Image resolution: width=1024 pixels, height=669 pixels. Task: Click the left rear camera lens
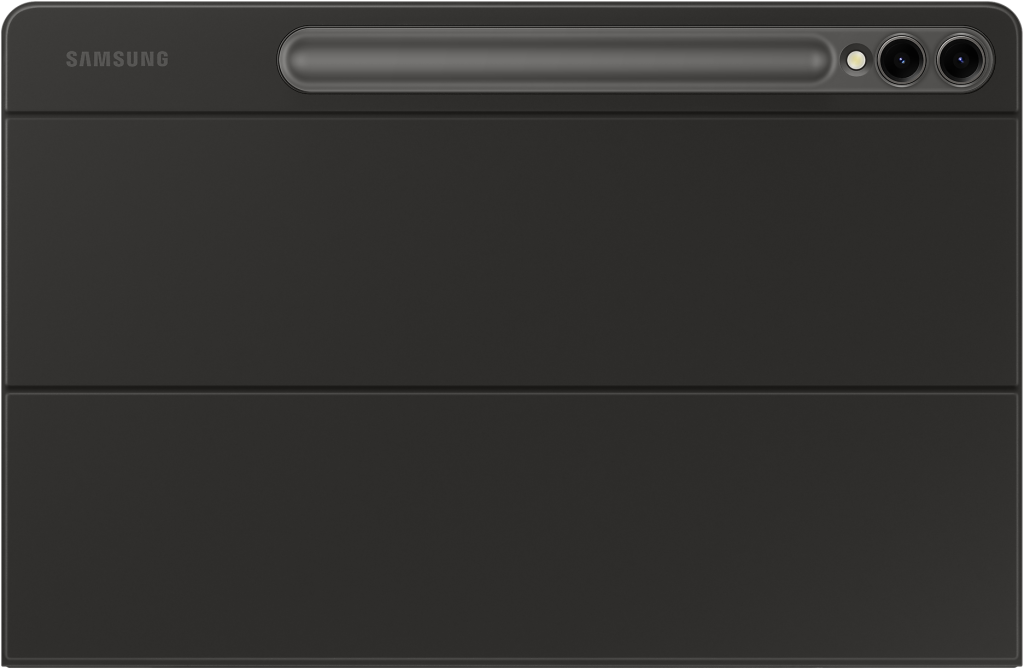coord(901,60)
